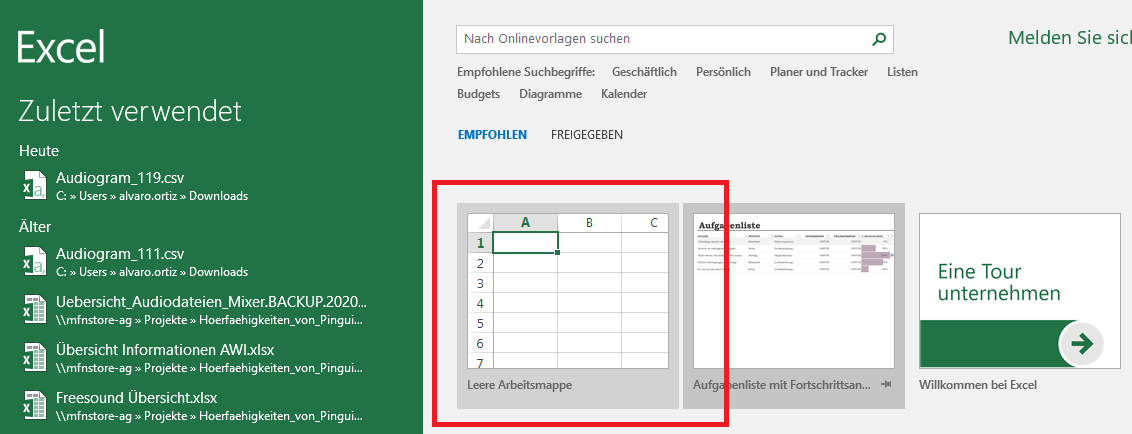Screen dimensions: 1132x434
Task: Open the Diagramme search suggestion
Action: pos(550,94)
